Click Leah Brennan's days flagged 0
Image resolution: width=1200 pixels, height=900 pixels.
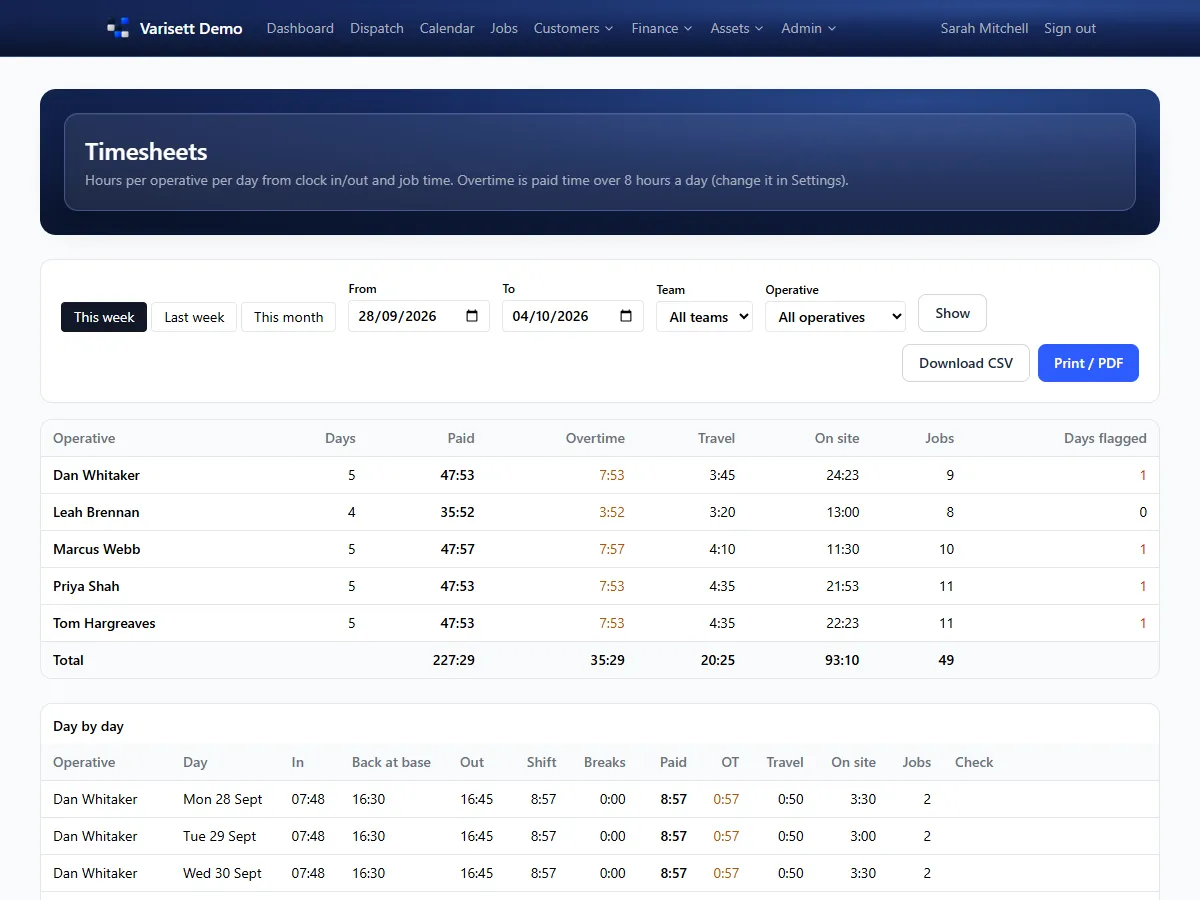(1143, 512)
